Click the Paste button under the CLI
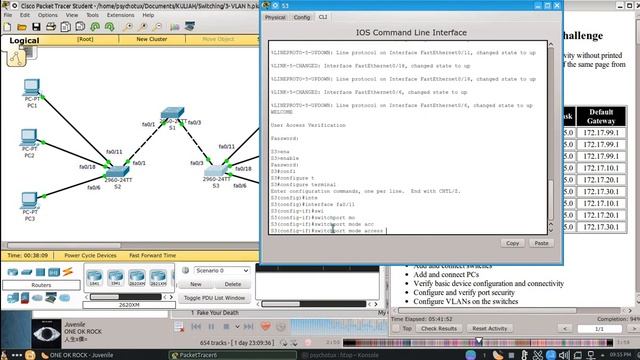The height and width of the screenshot is (360, 640). point(541,243)
